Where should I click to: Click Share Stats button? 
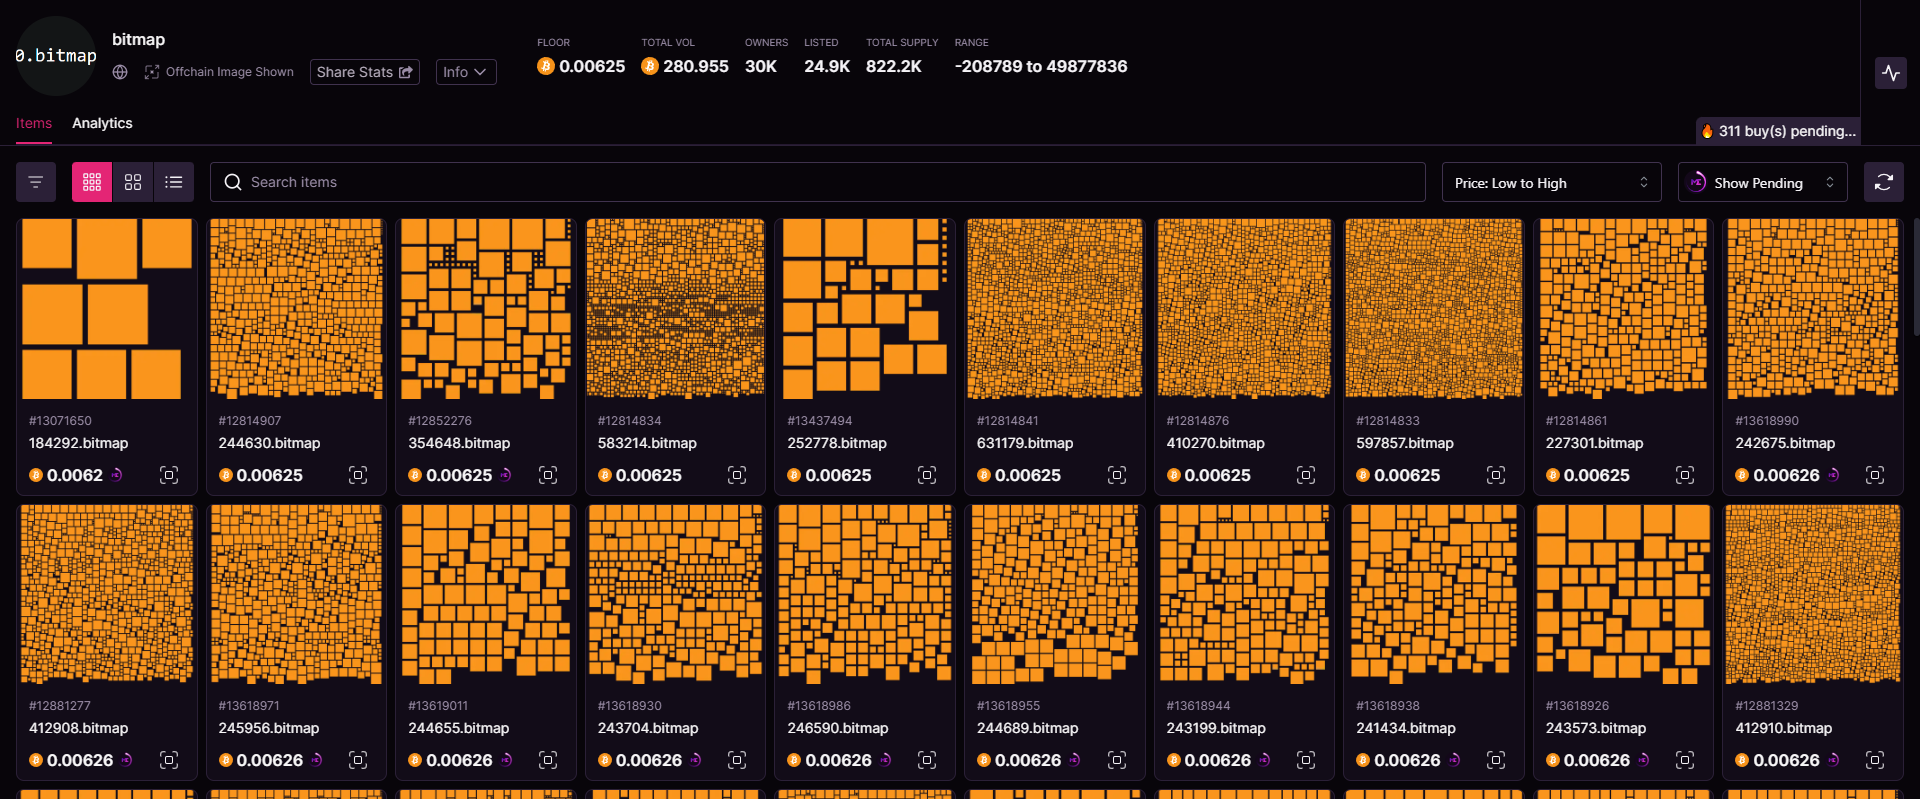[365, 72]
